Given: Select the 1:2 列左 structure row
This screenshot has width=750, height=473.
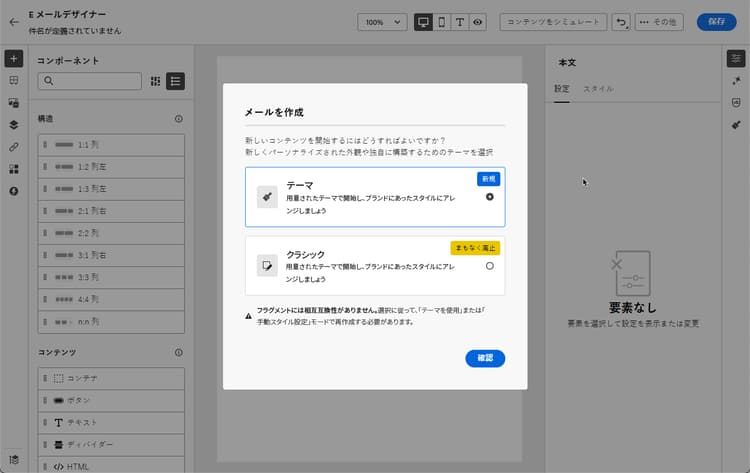Looking at the screenshot, I should pos(111,167).
